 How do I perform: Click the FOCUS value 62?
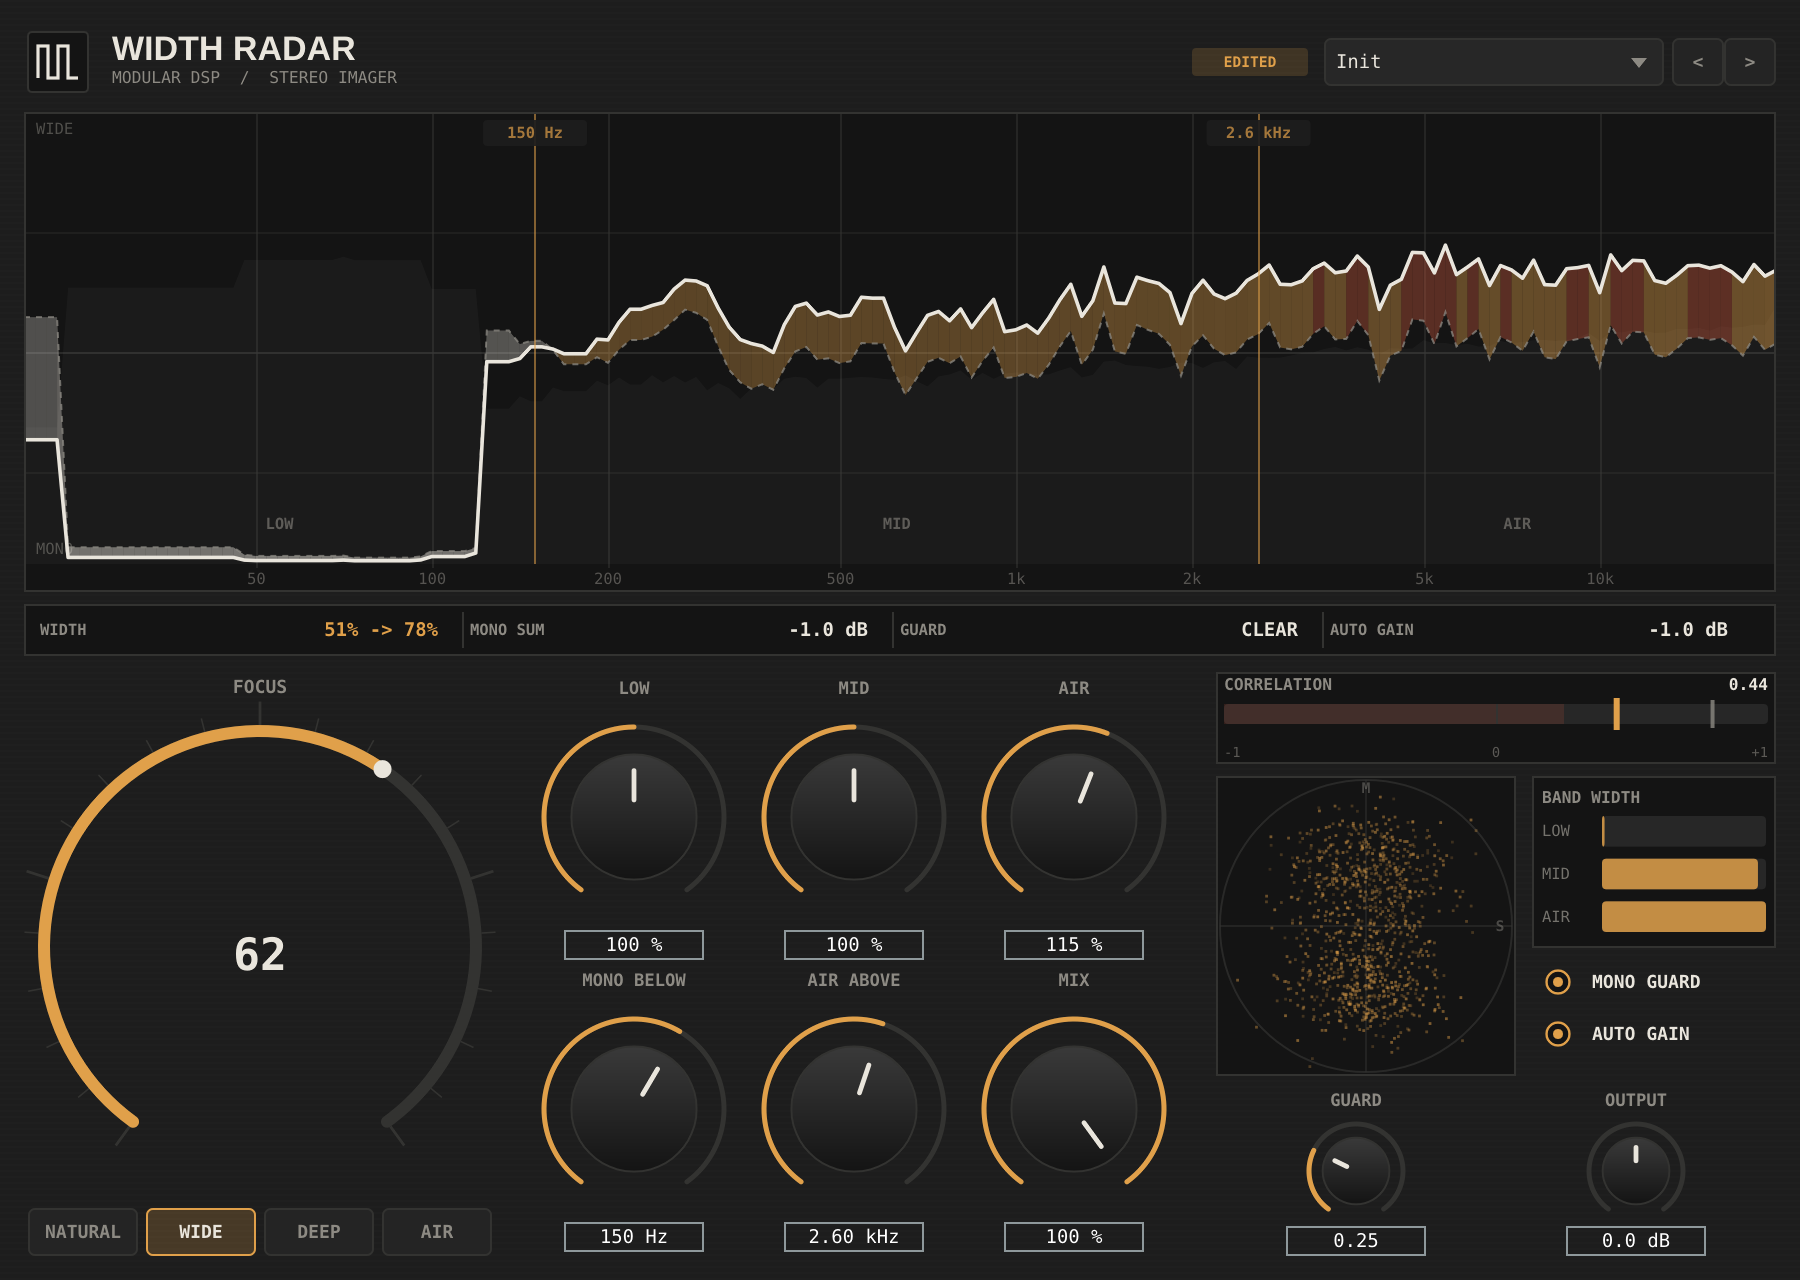[x=260, y=954]
